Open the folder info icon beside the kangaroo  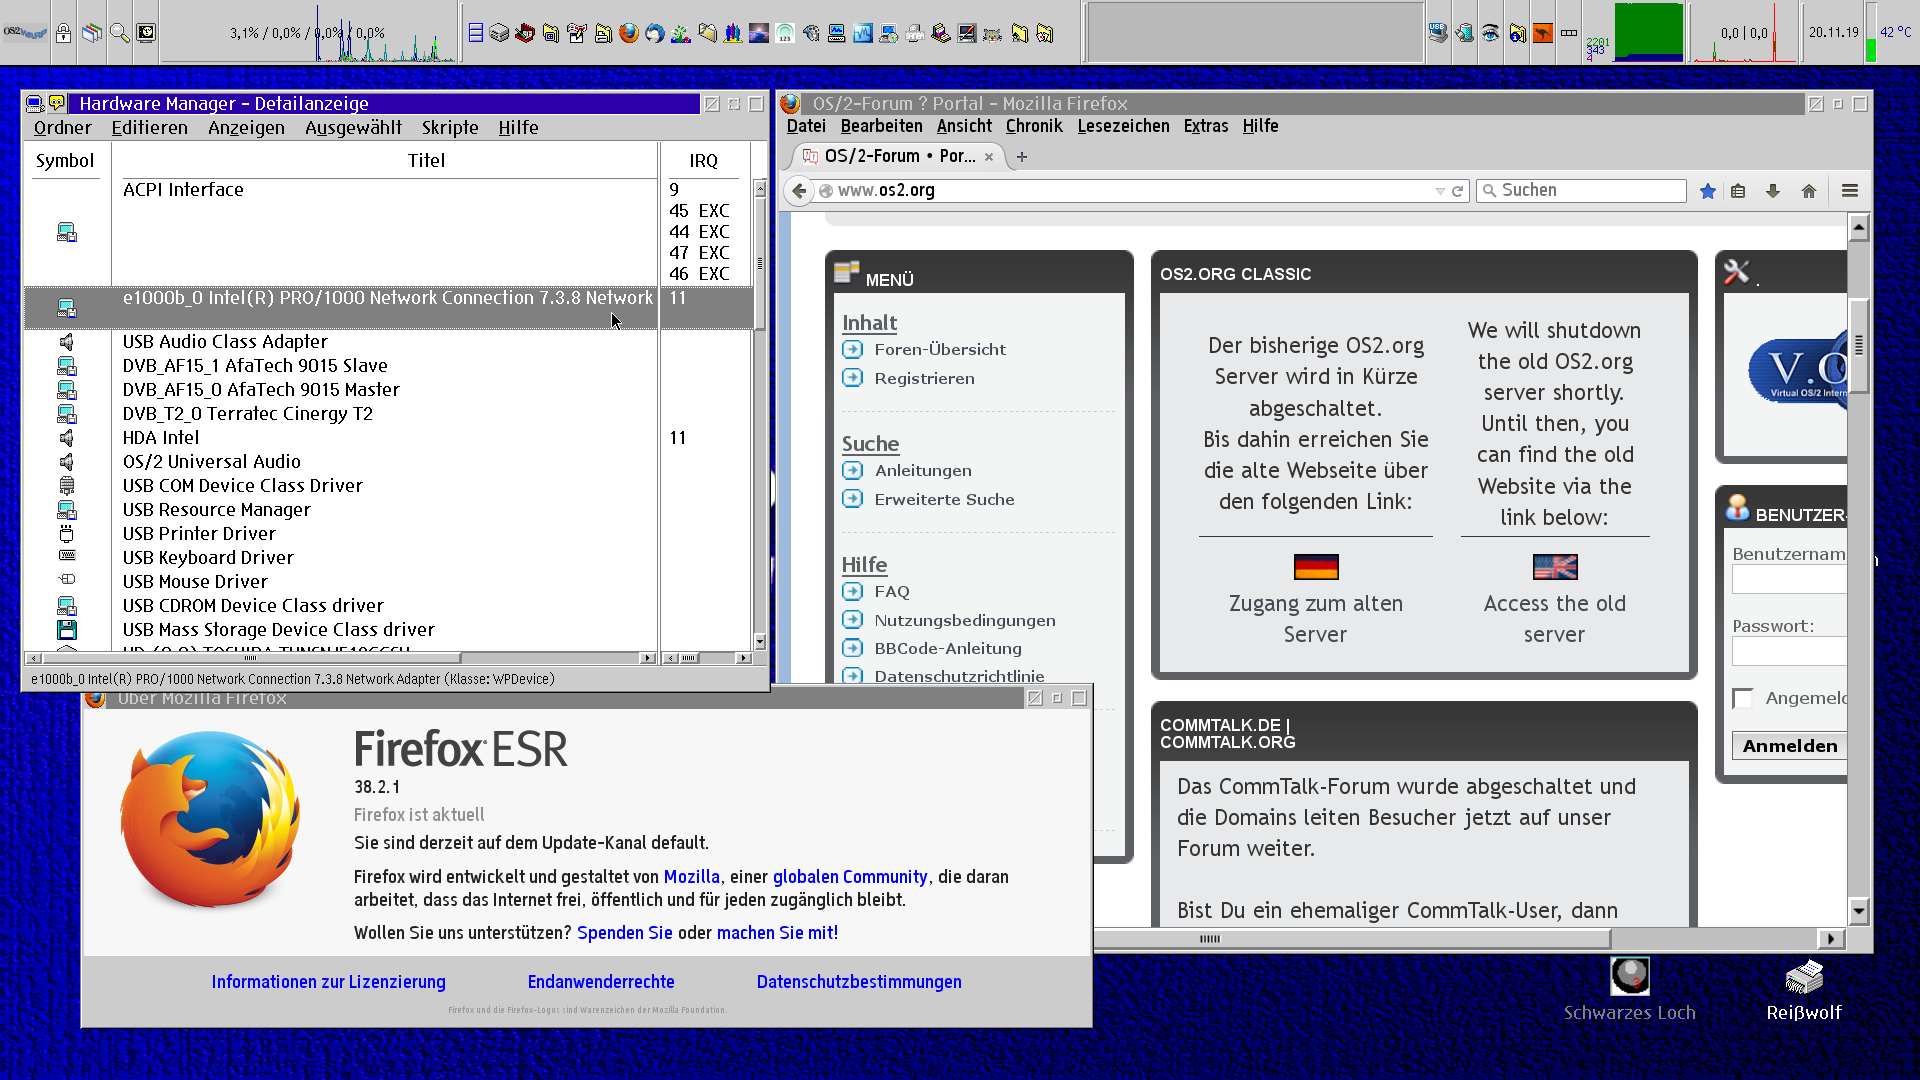point(1517,33)
